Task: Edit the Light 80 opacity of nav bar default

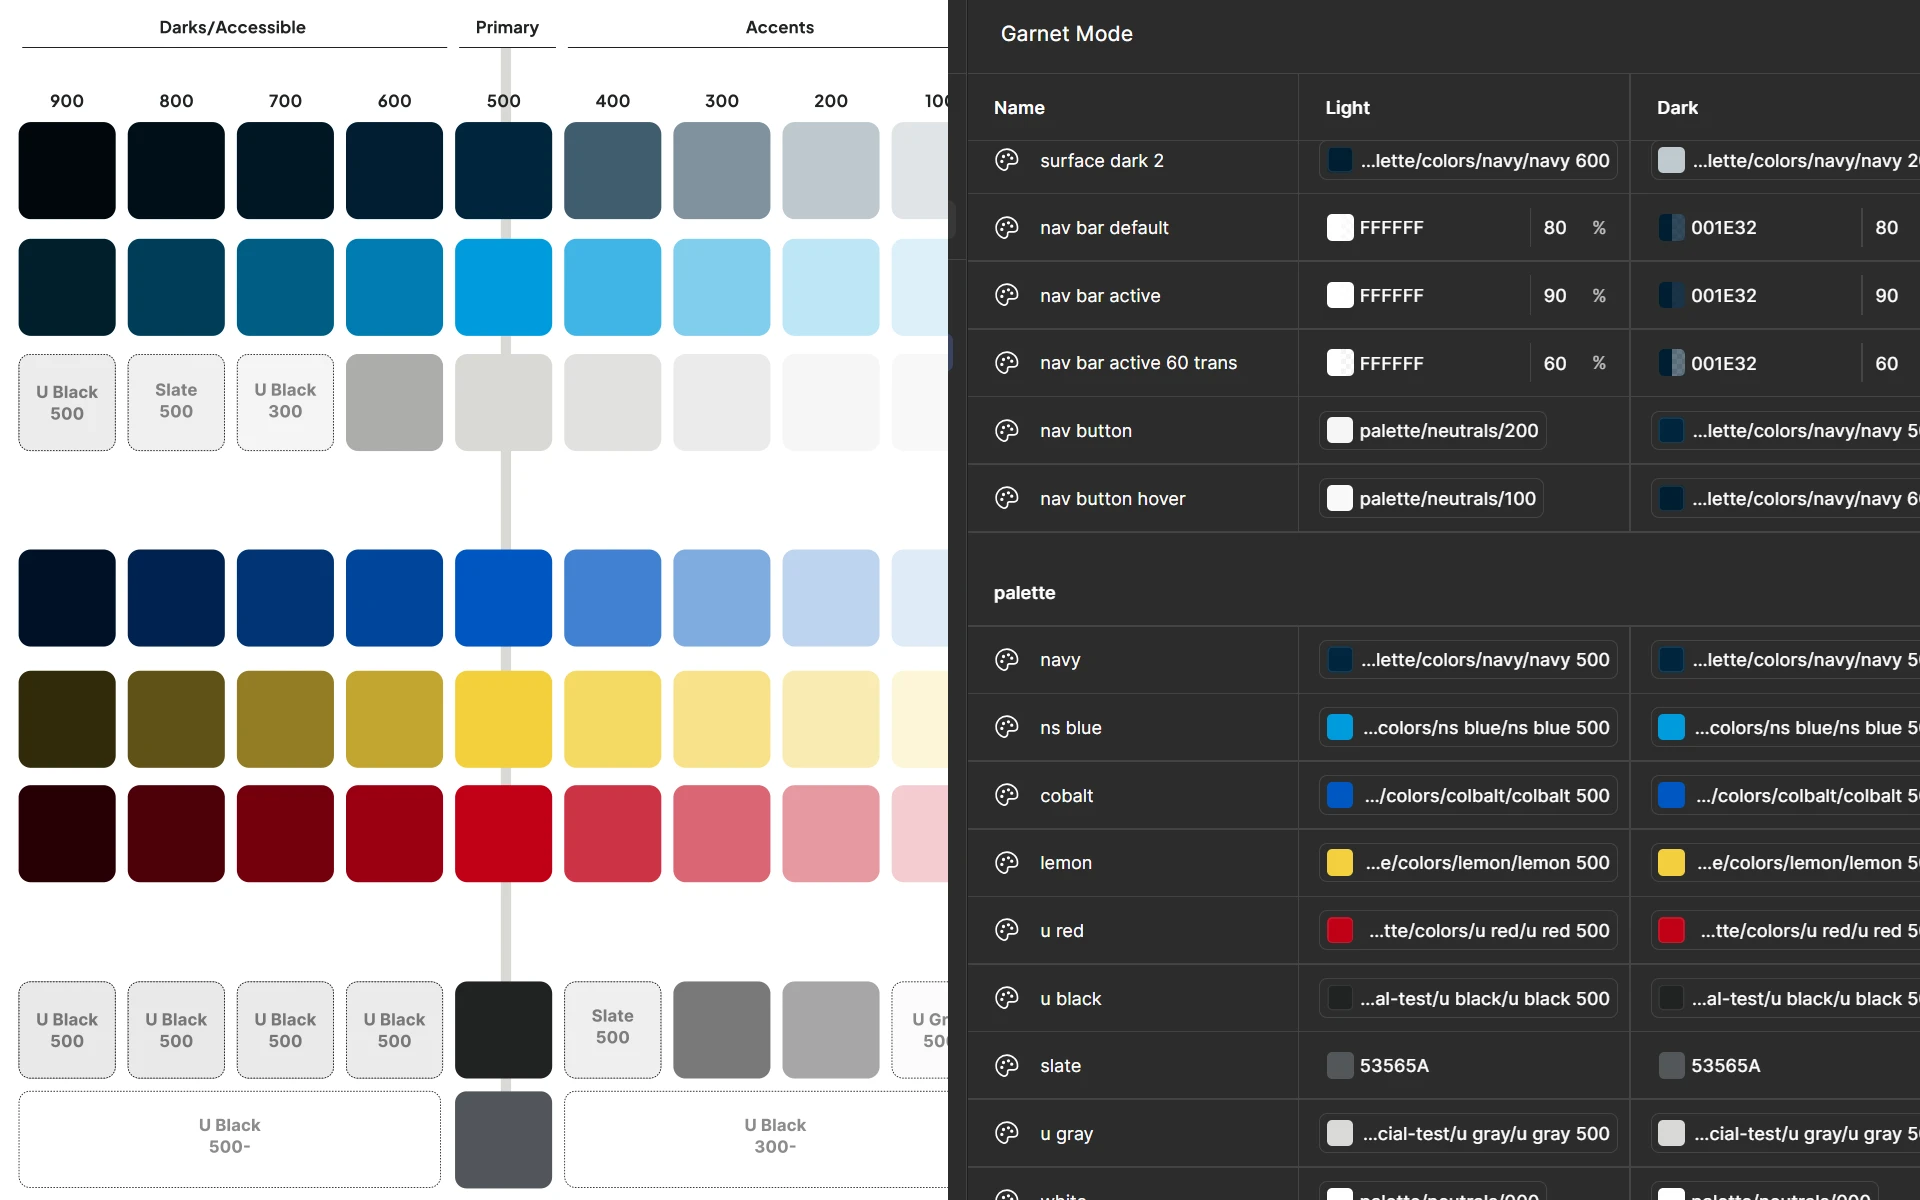Action: point(1555,228)
